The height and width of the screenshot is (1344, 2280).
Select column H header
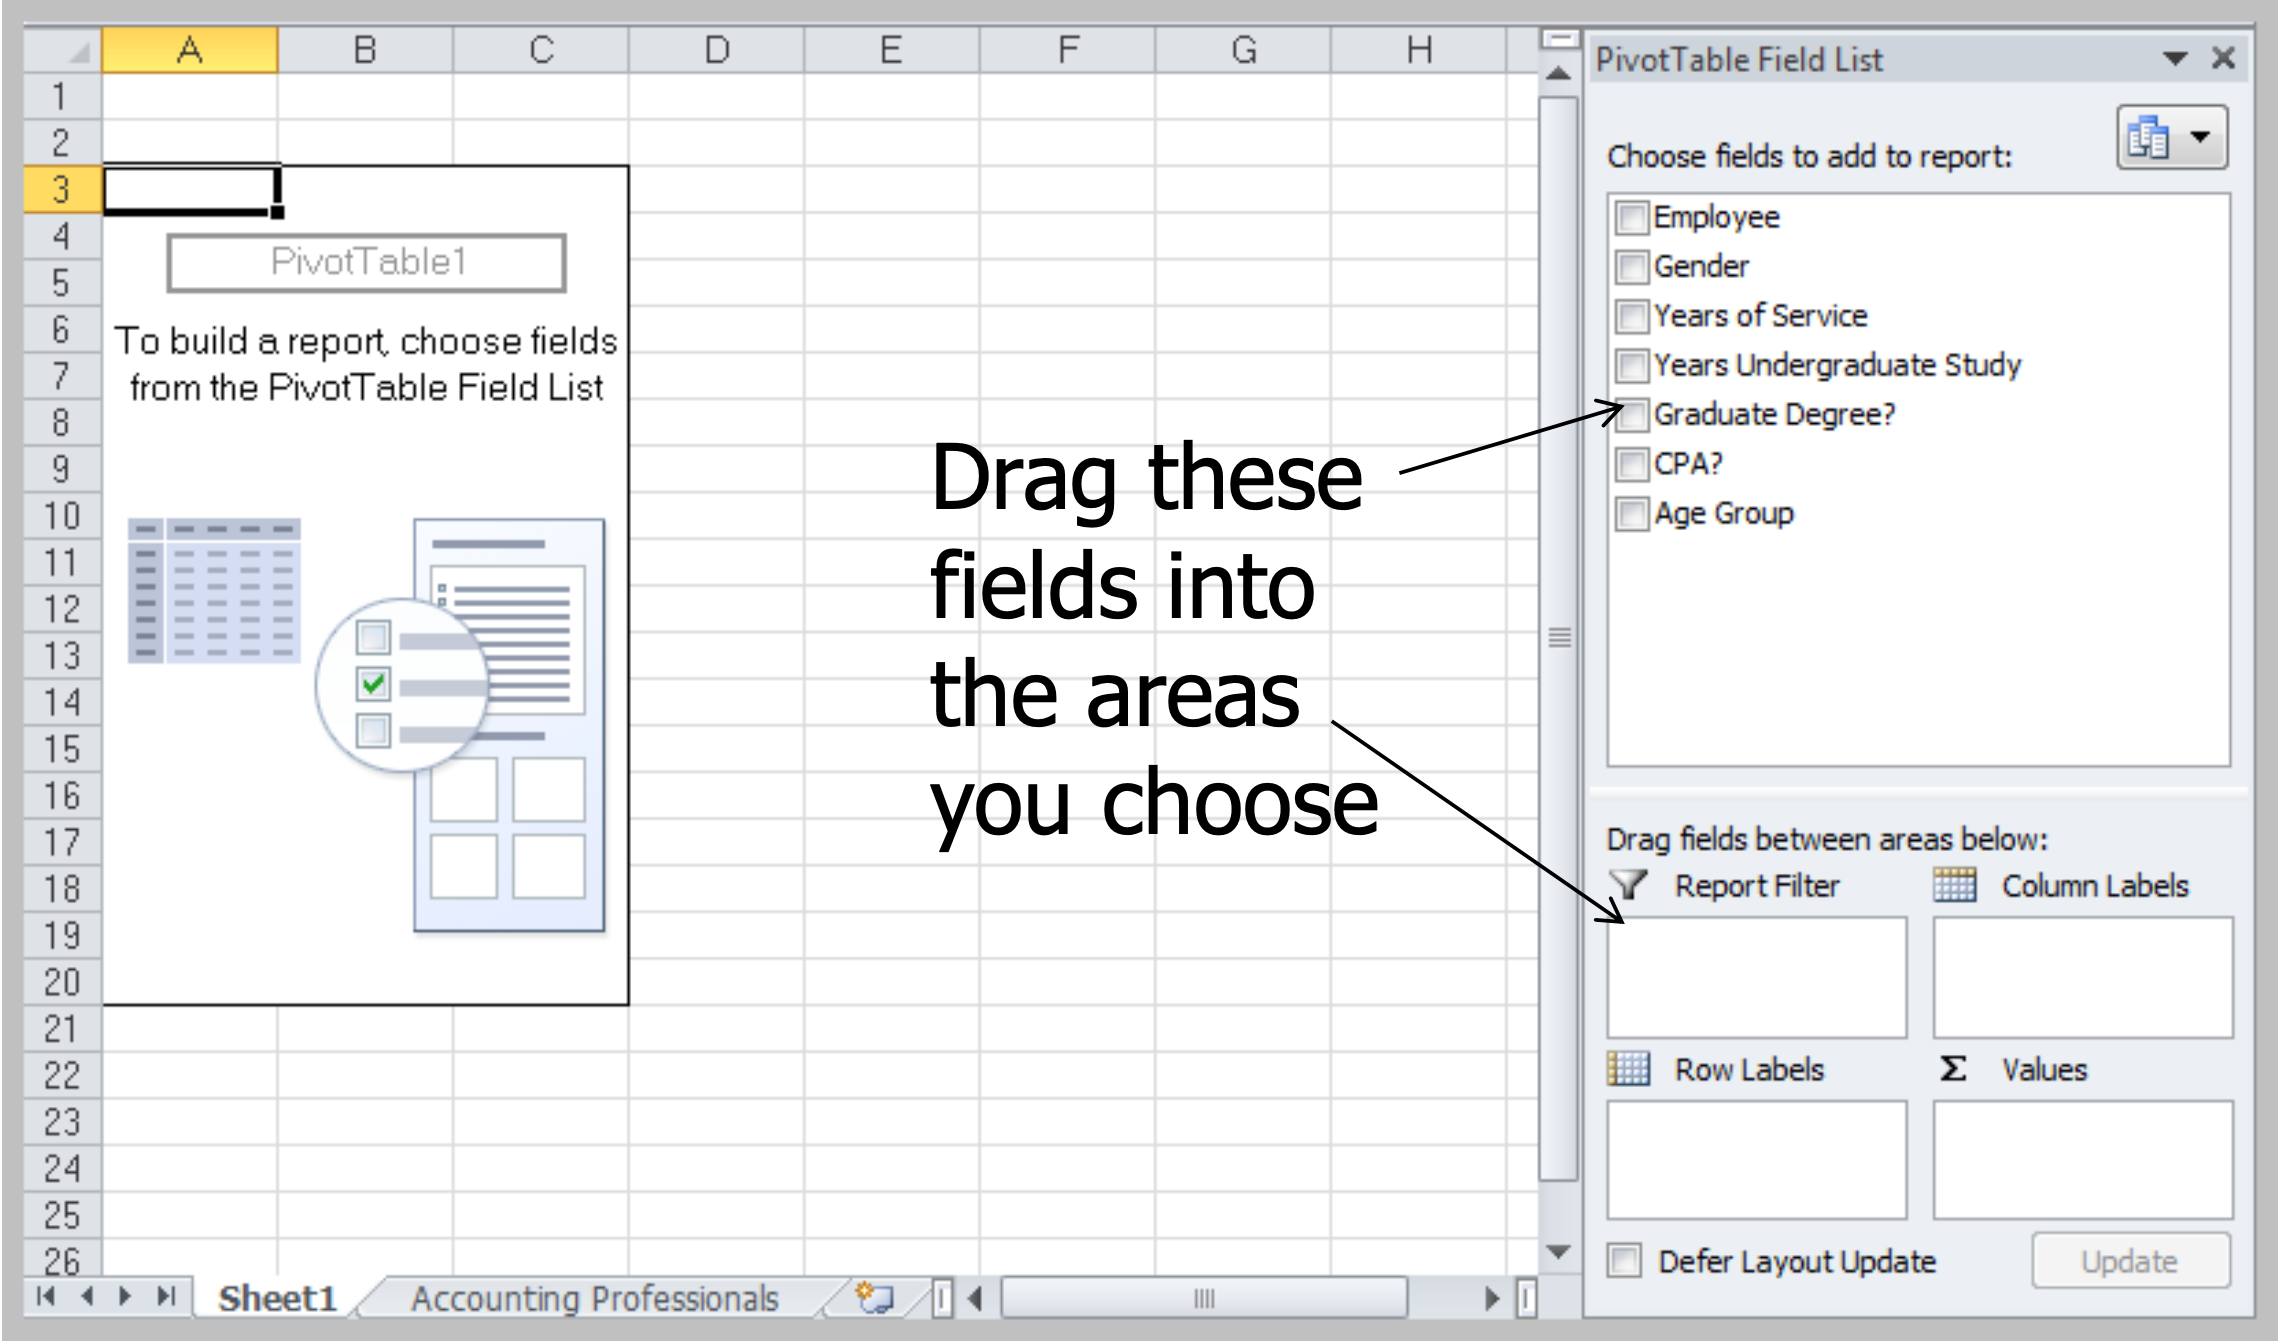[1418, 50]
